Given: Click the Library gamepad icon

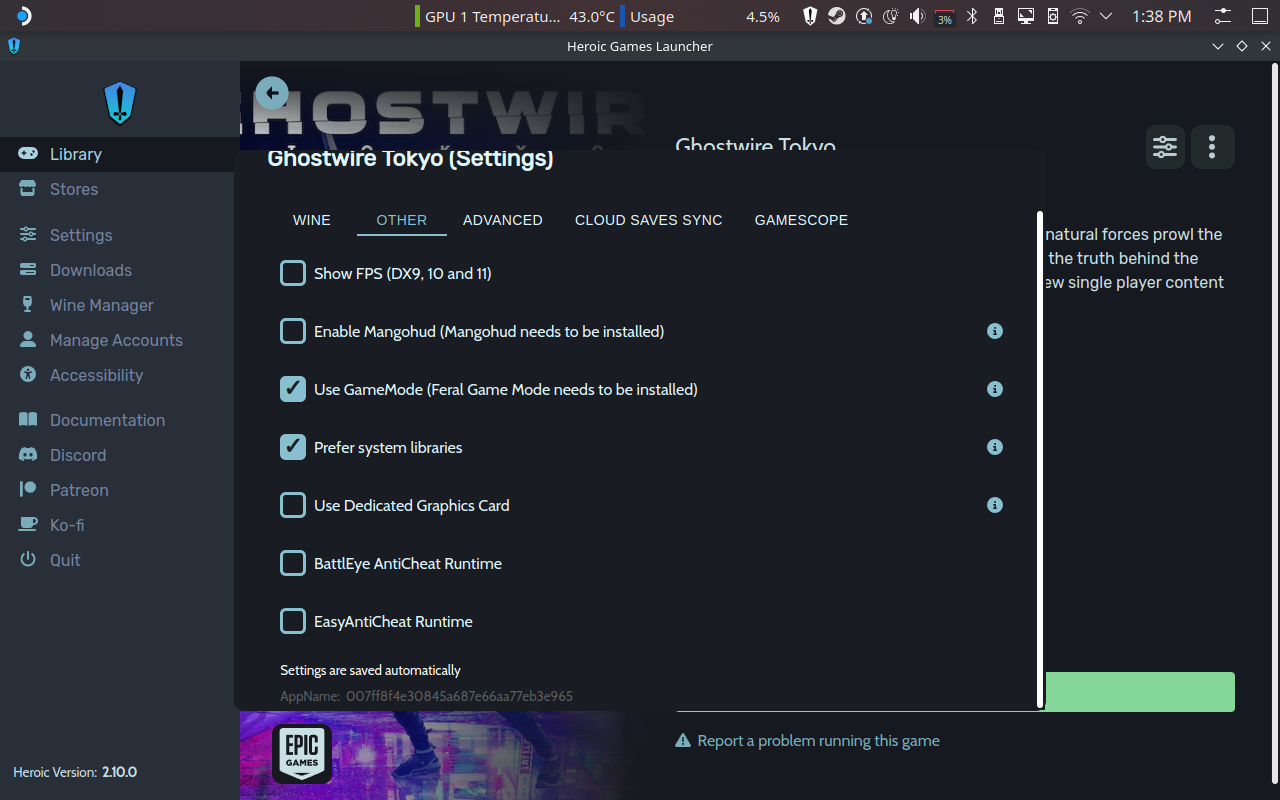Looking at the screenshot, I should point(28,154).
